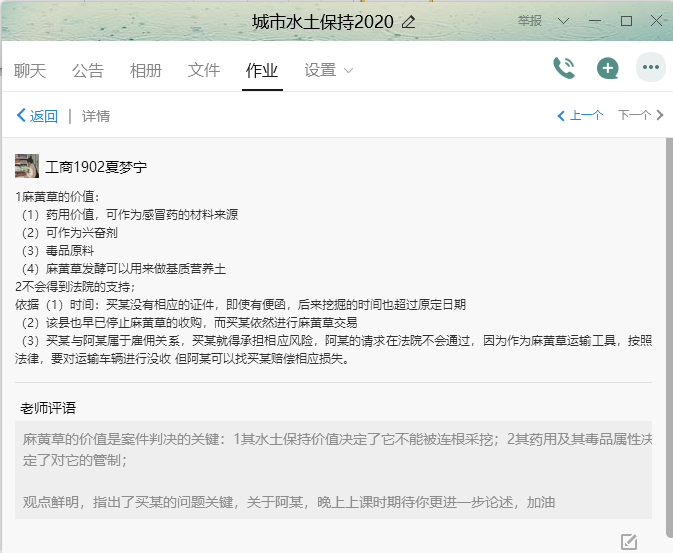Click the back arrow next to 返回

[21, 116]
